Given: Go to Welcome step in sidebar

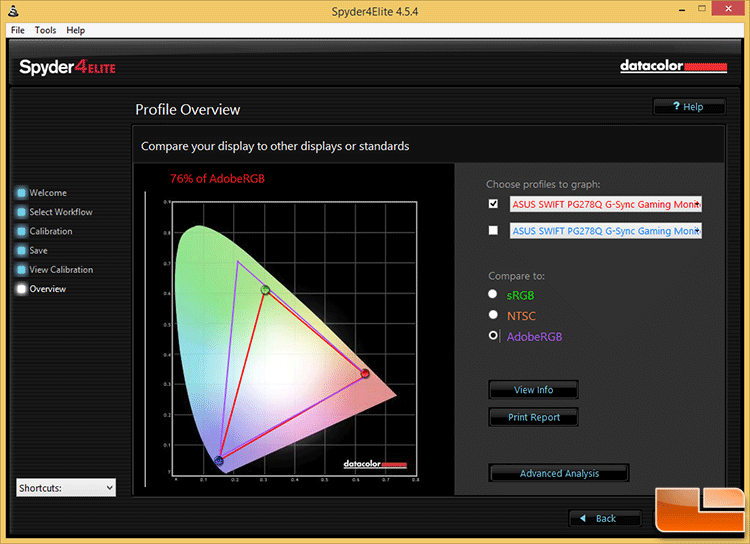Looking at the screenshot, I should click(x=48, y=193).
